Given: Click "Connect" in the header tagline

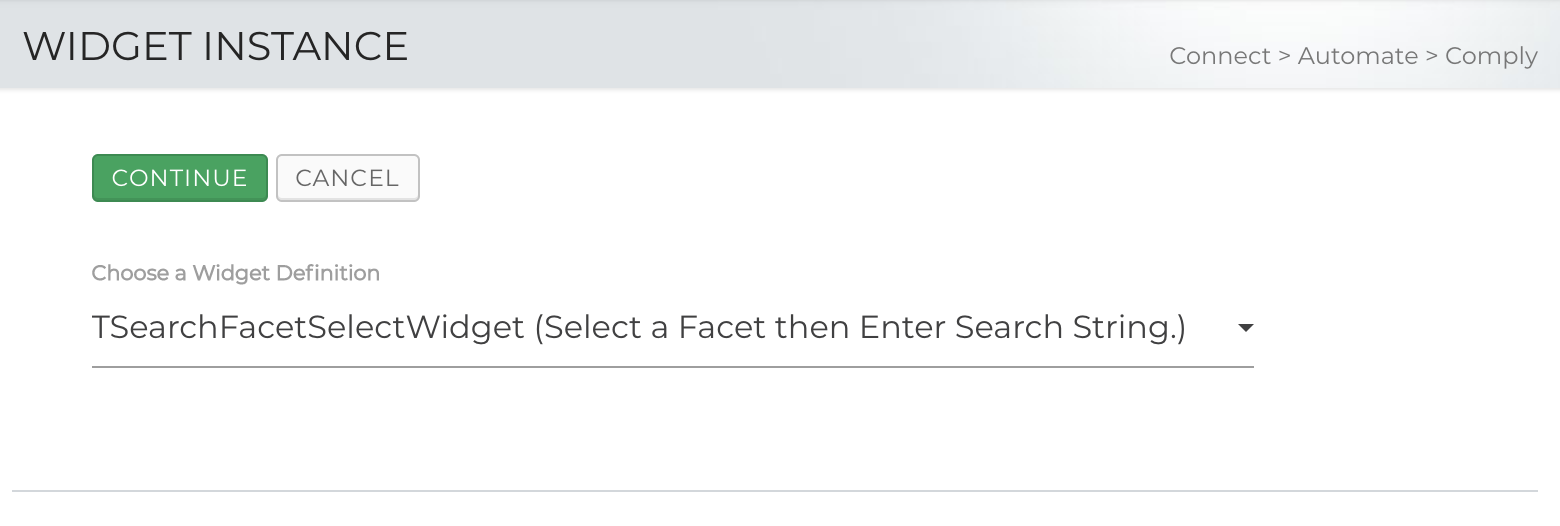Looking at the screenshot, I should 1220,56.
